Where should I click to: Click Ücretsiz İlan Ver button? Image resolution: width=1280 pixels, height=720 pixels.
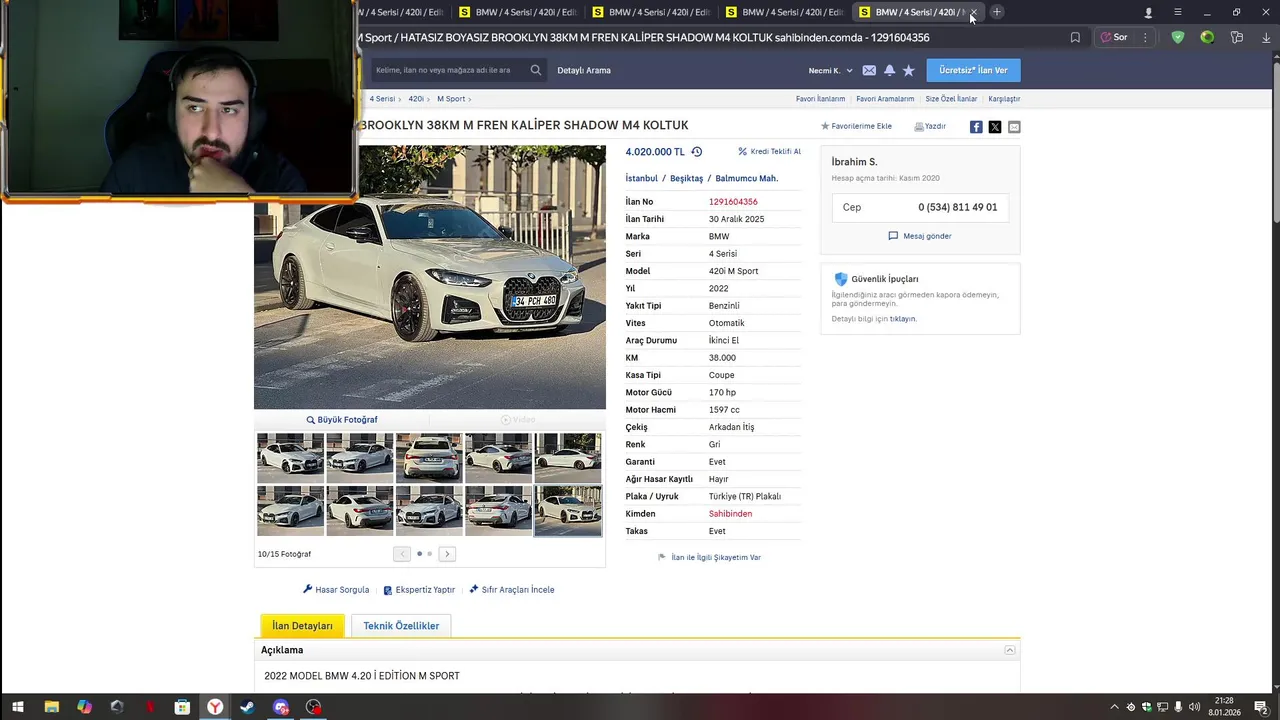point(973,70)
